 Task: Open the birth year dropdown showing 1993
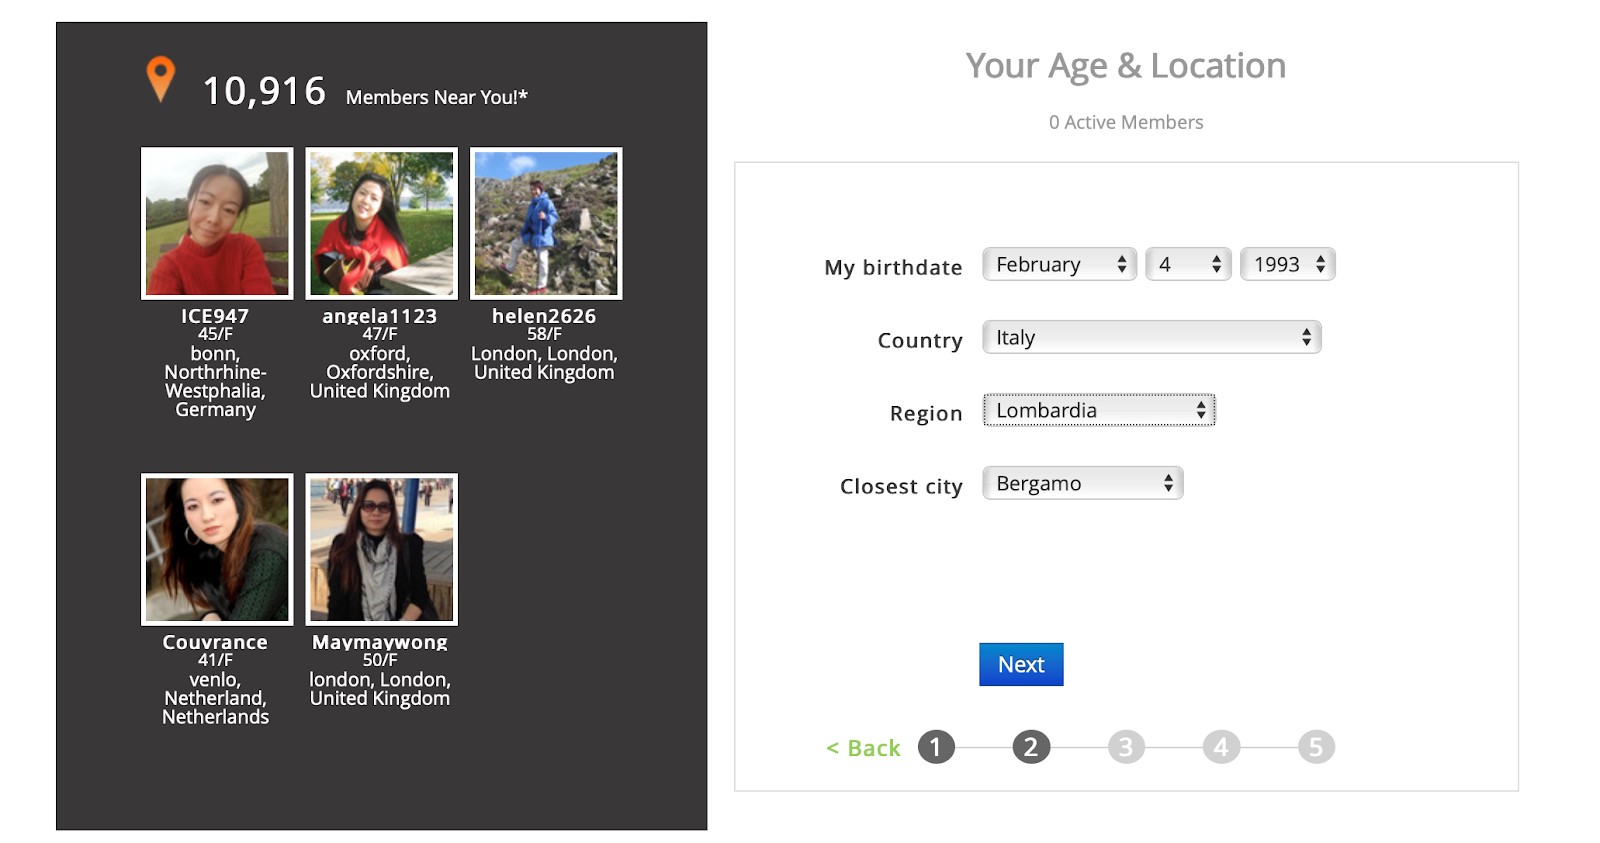coord(1288,264)
